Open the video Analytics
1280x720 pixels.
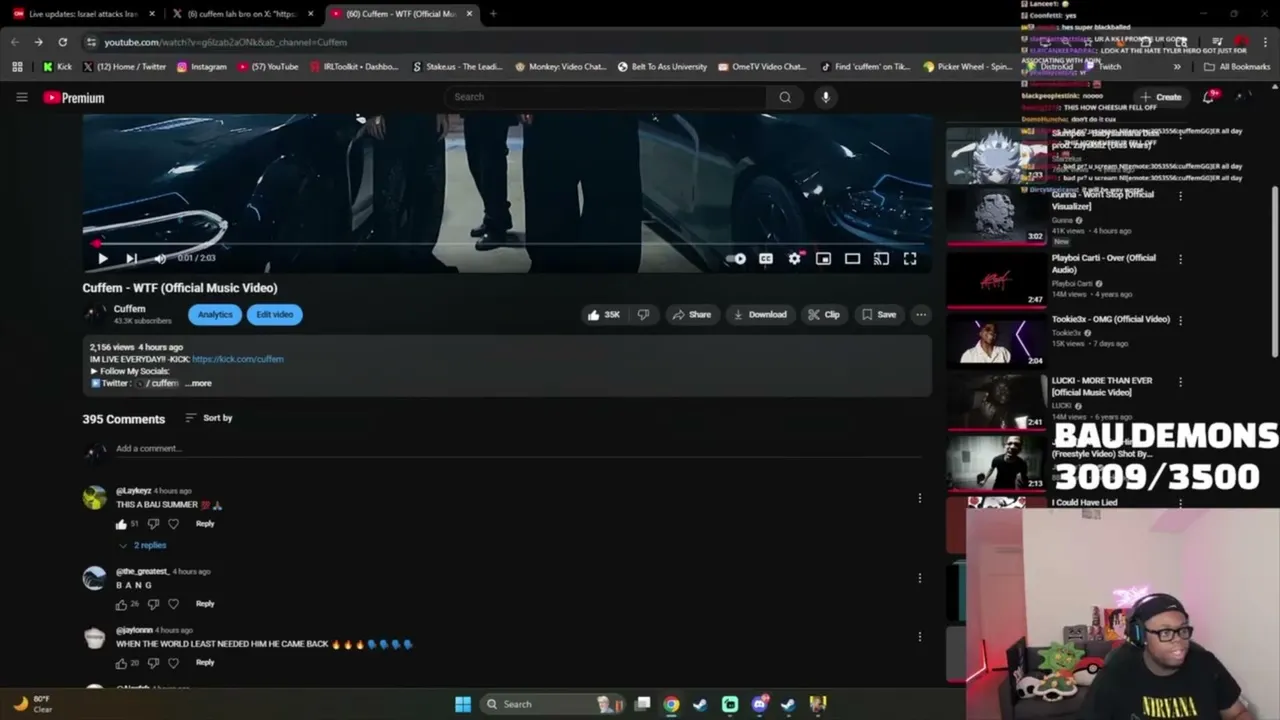point(215,314)
